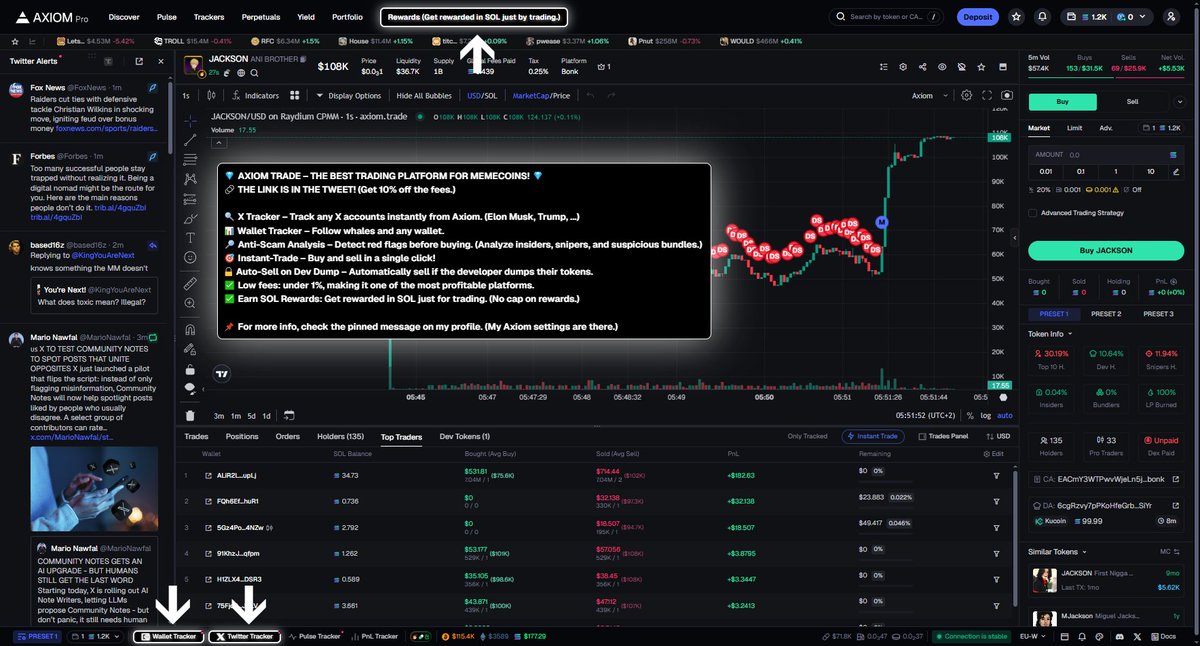This screenshot has width=1200, height=646.
Task: Toggle the Trades Panel option
Action: point(942,436)
